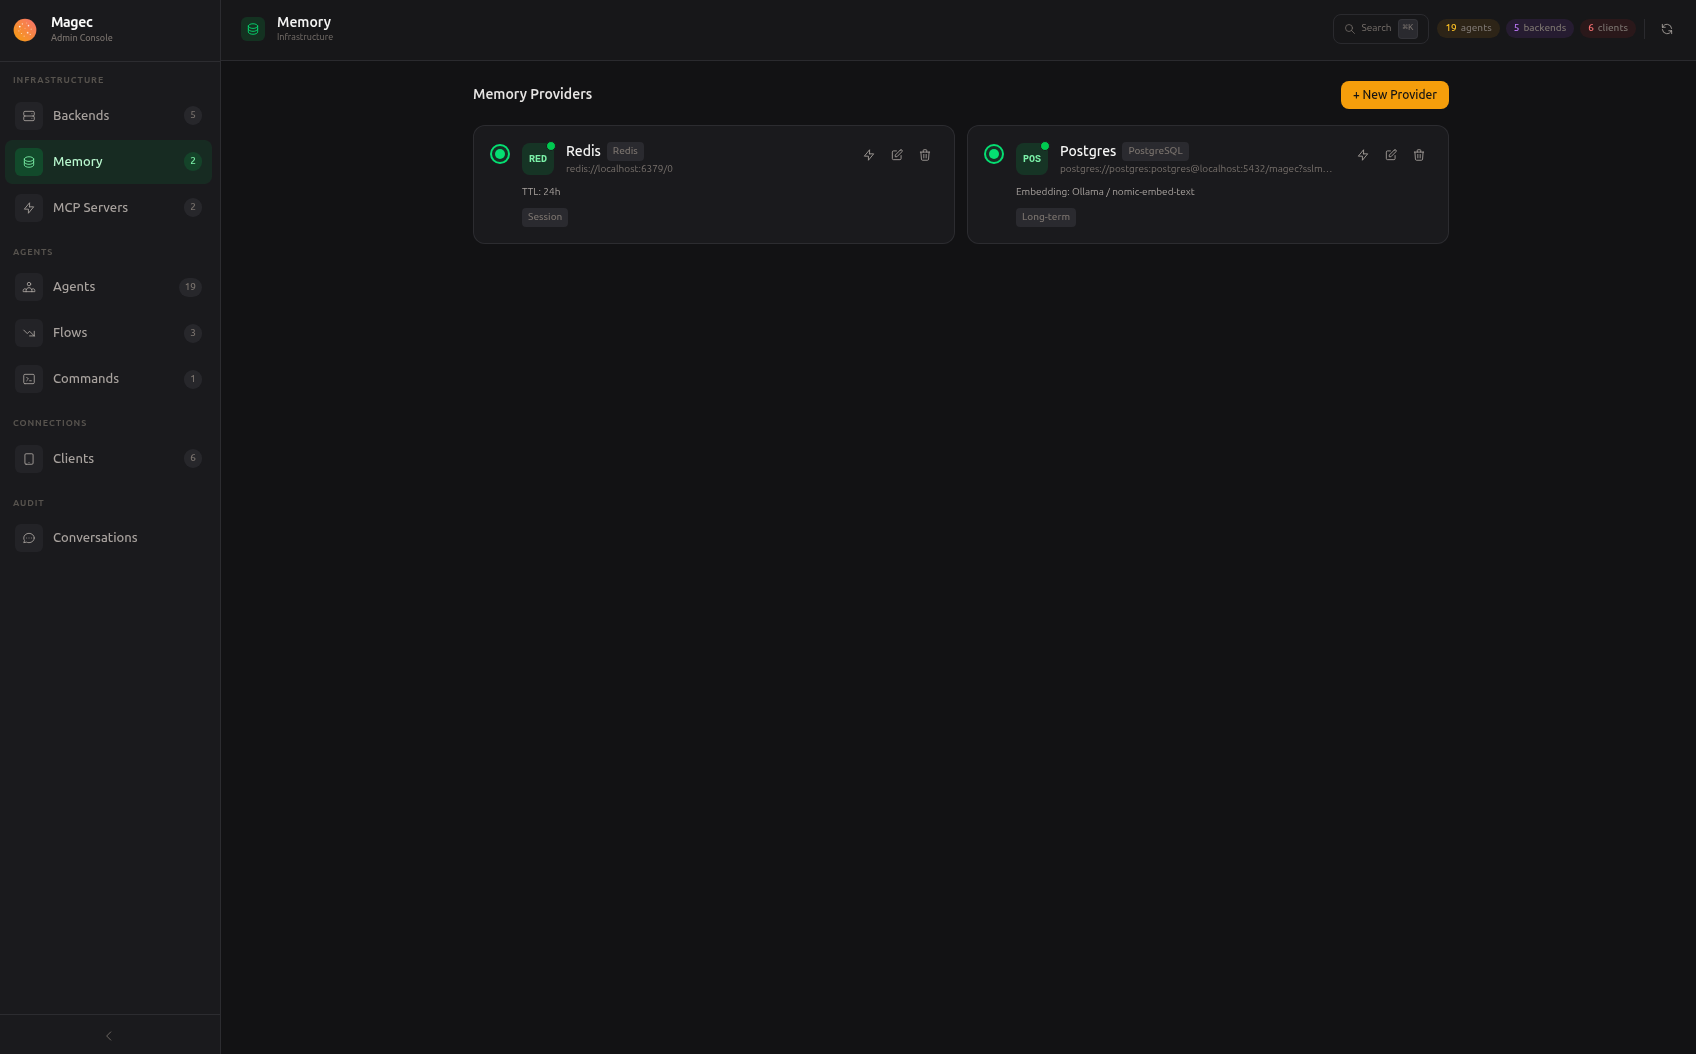Click the refresh icon in the top bar
Viewport: 1696px width, 1054px height.
pos(1667,28)
